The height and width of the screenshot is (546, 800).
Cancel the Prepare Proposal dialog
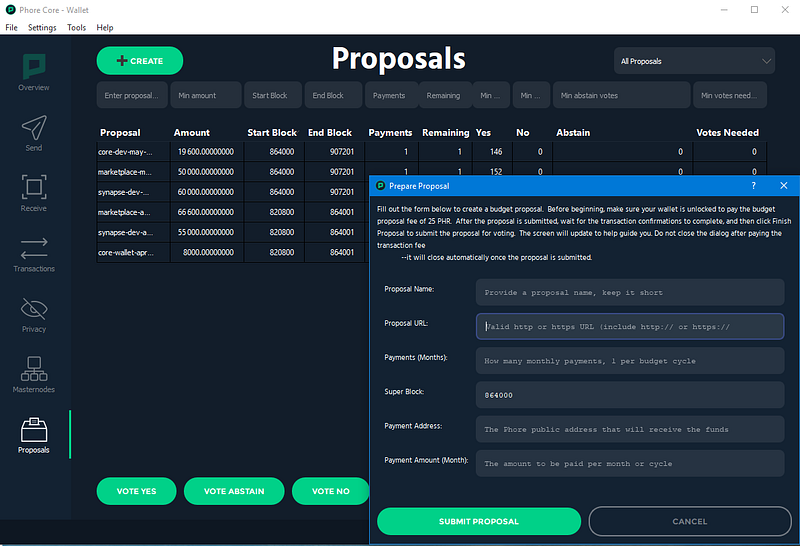click(690, 522)
